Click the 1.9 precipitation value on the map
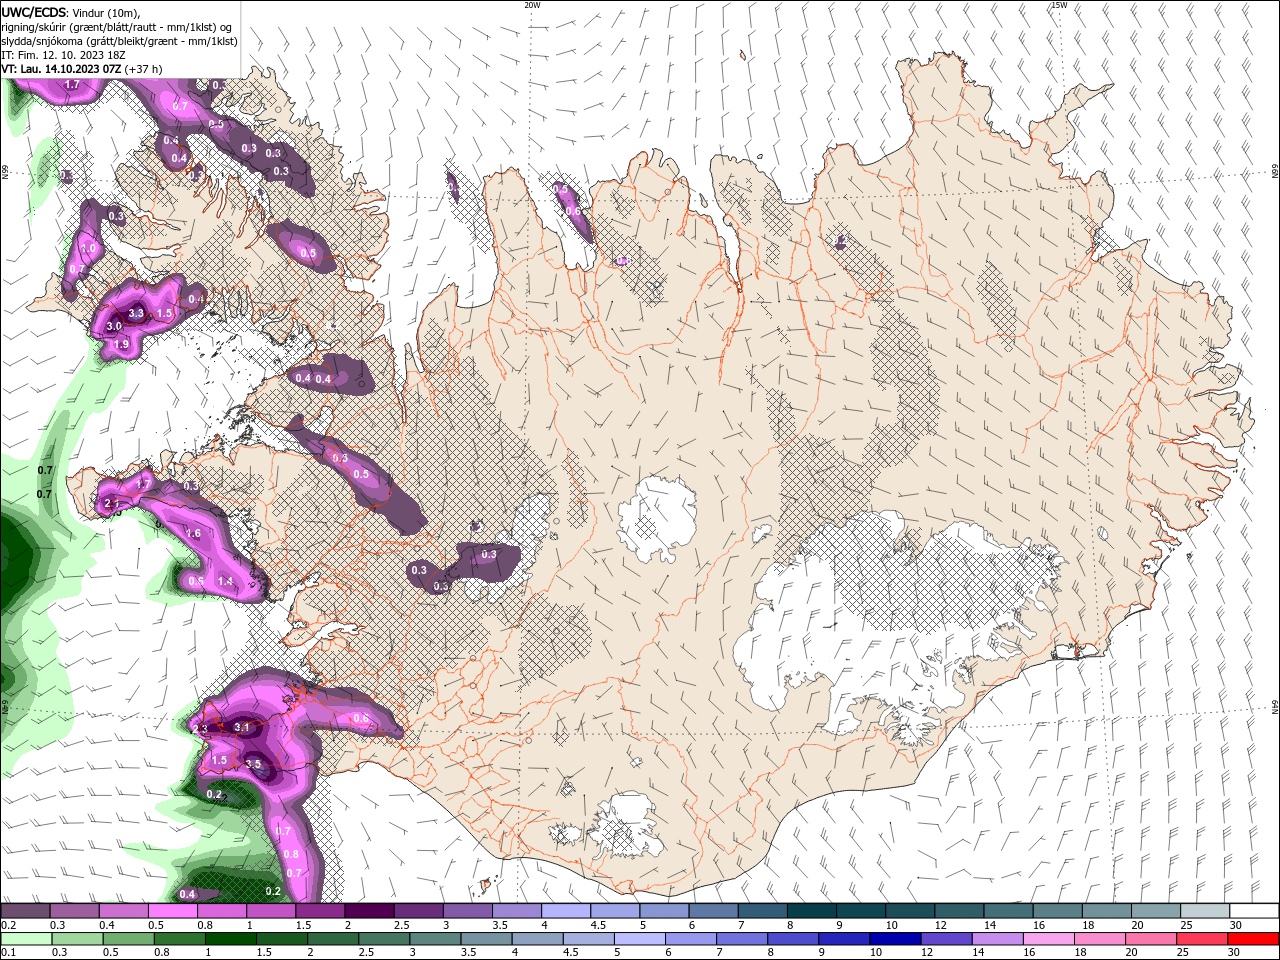The image size is (1280, 960). (x=121, y=344)
